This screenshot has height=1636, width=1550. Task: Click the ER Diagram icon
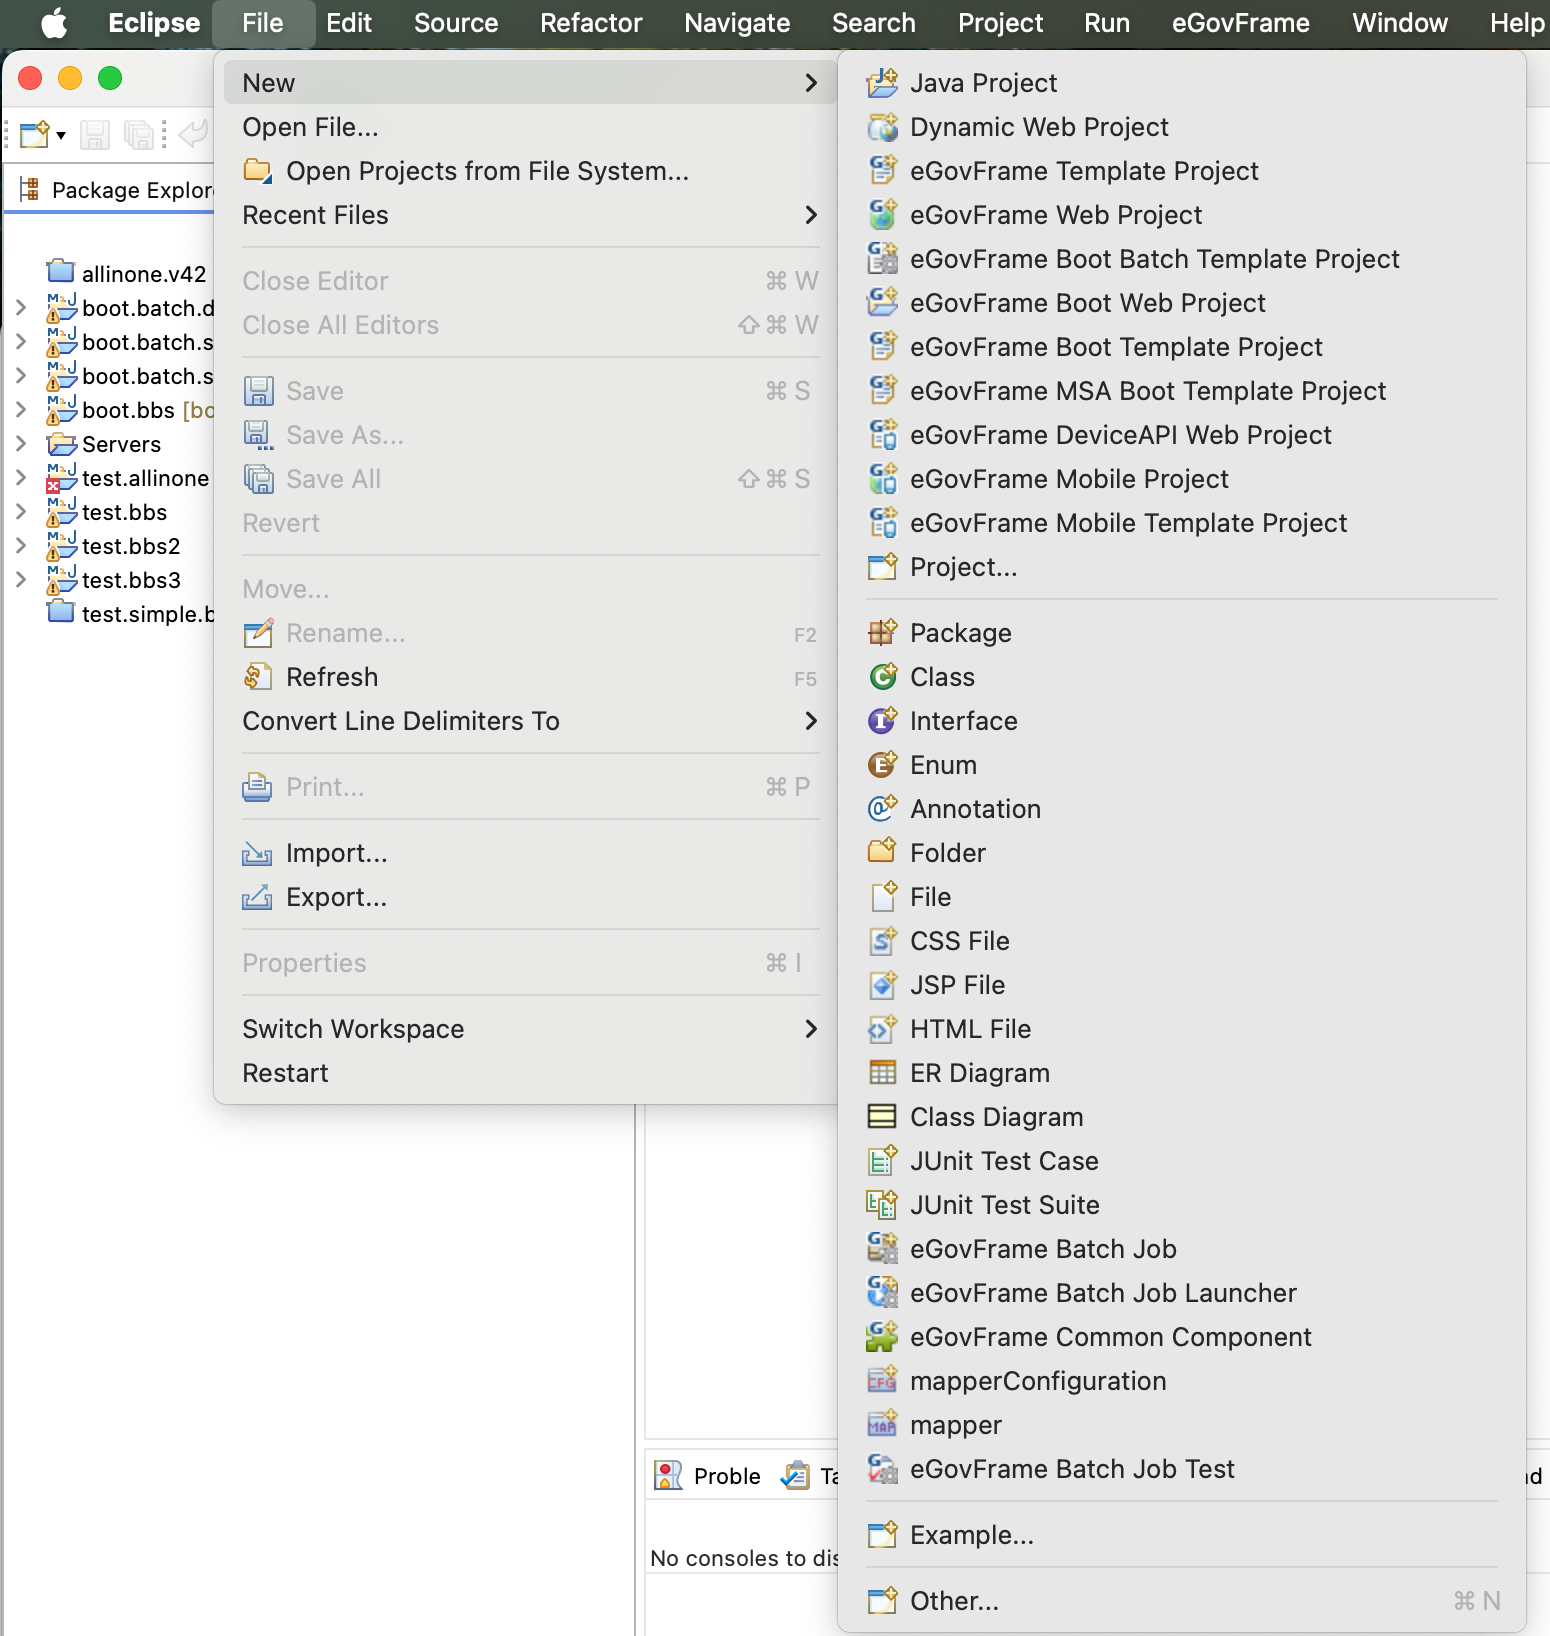click(882, 1073)
